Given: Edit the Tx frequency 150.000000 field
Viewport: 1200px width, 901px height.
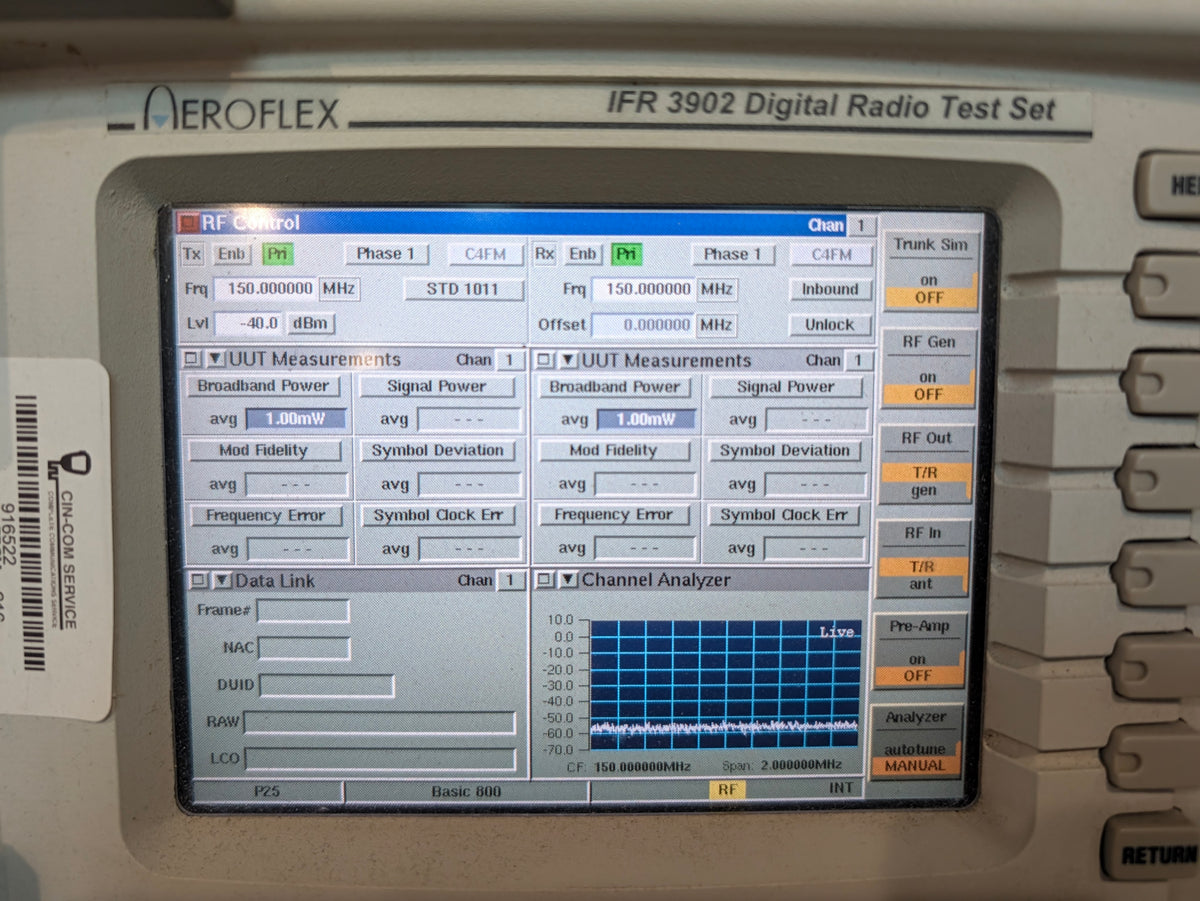Looking at the screenshot, I should click(265, 289).
